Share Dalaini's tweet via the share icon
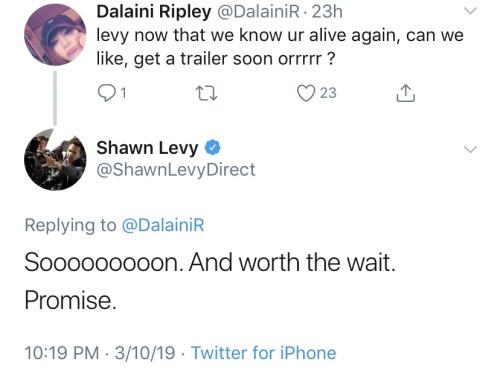 [x=406, y=93]
